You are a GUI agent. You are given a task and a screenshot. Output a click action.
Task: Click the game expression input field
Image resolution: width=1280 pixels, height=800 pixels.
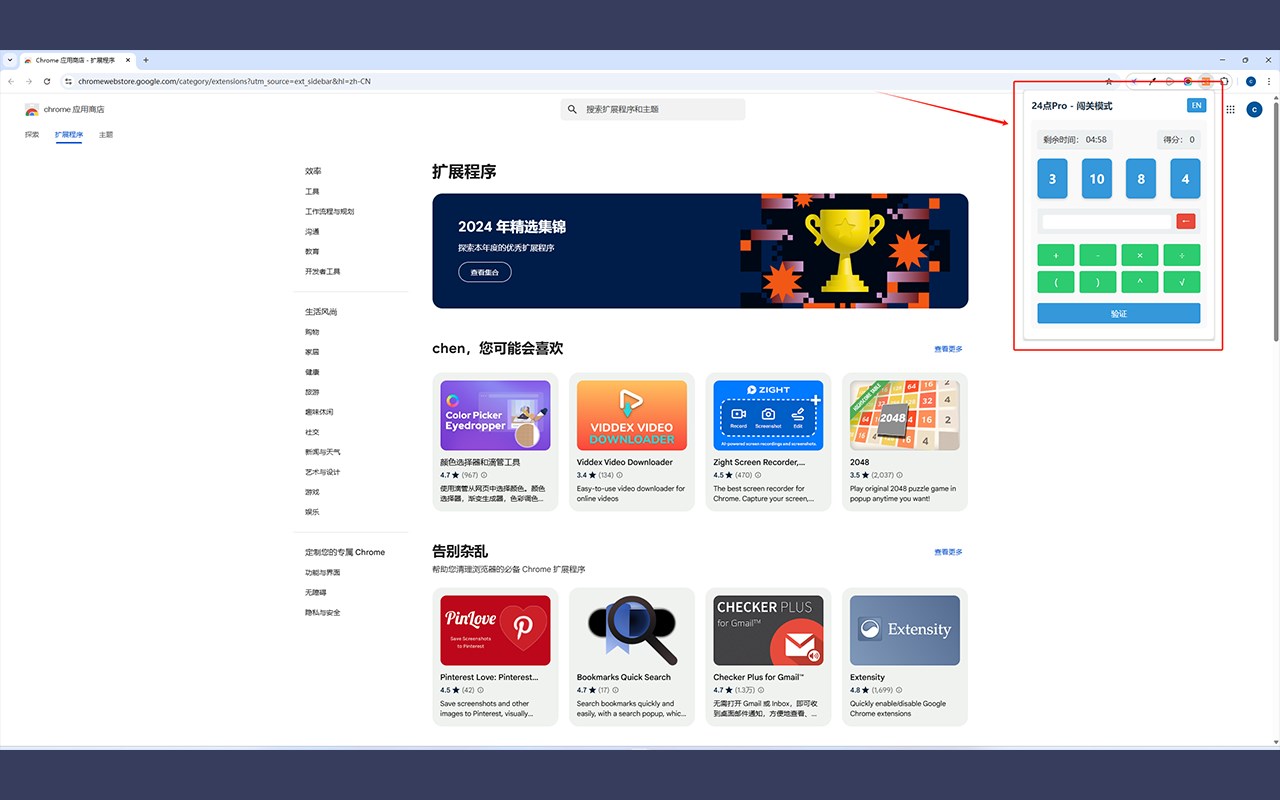coord(1106,222)
